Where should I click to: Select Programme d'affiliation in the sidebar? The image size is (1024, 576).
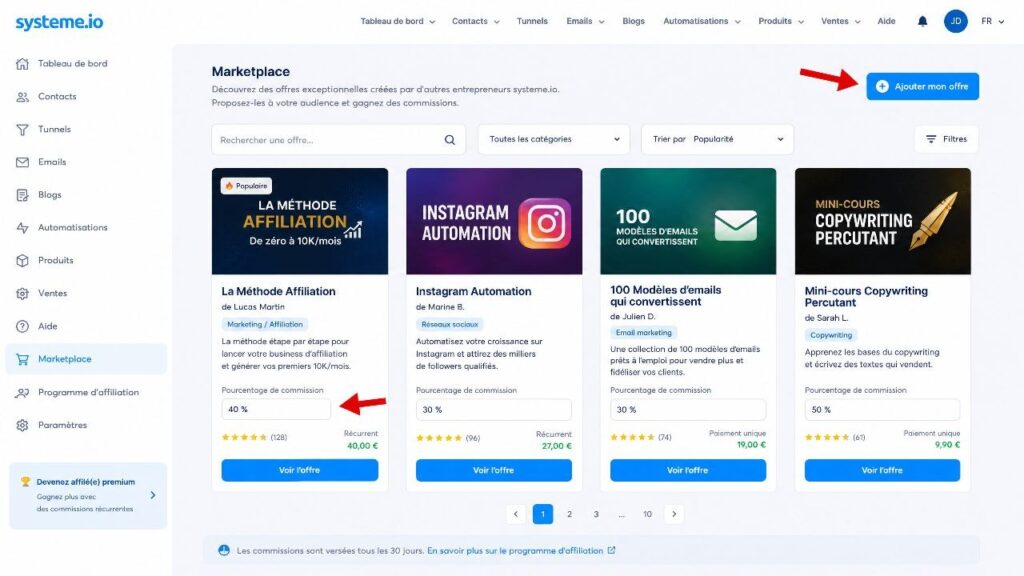(86, 392)
